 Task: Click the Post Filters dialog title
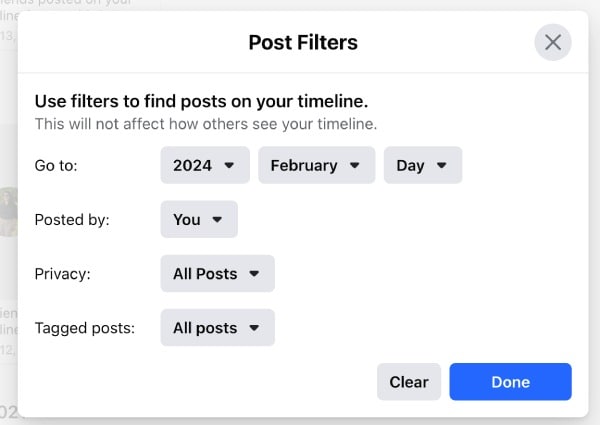coord(303,42)
